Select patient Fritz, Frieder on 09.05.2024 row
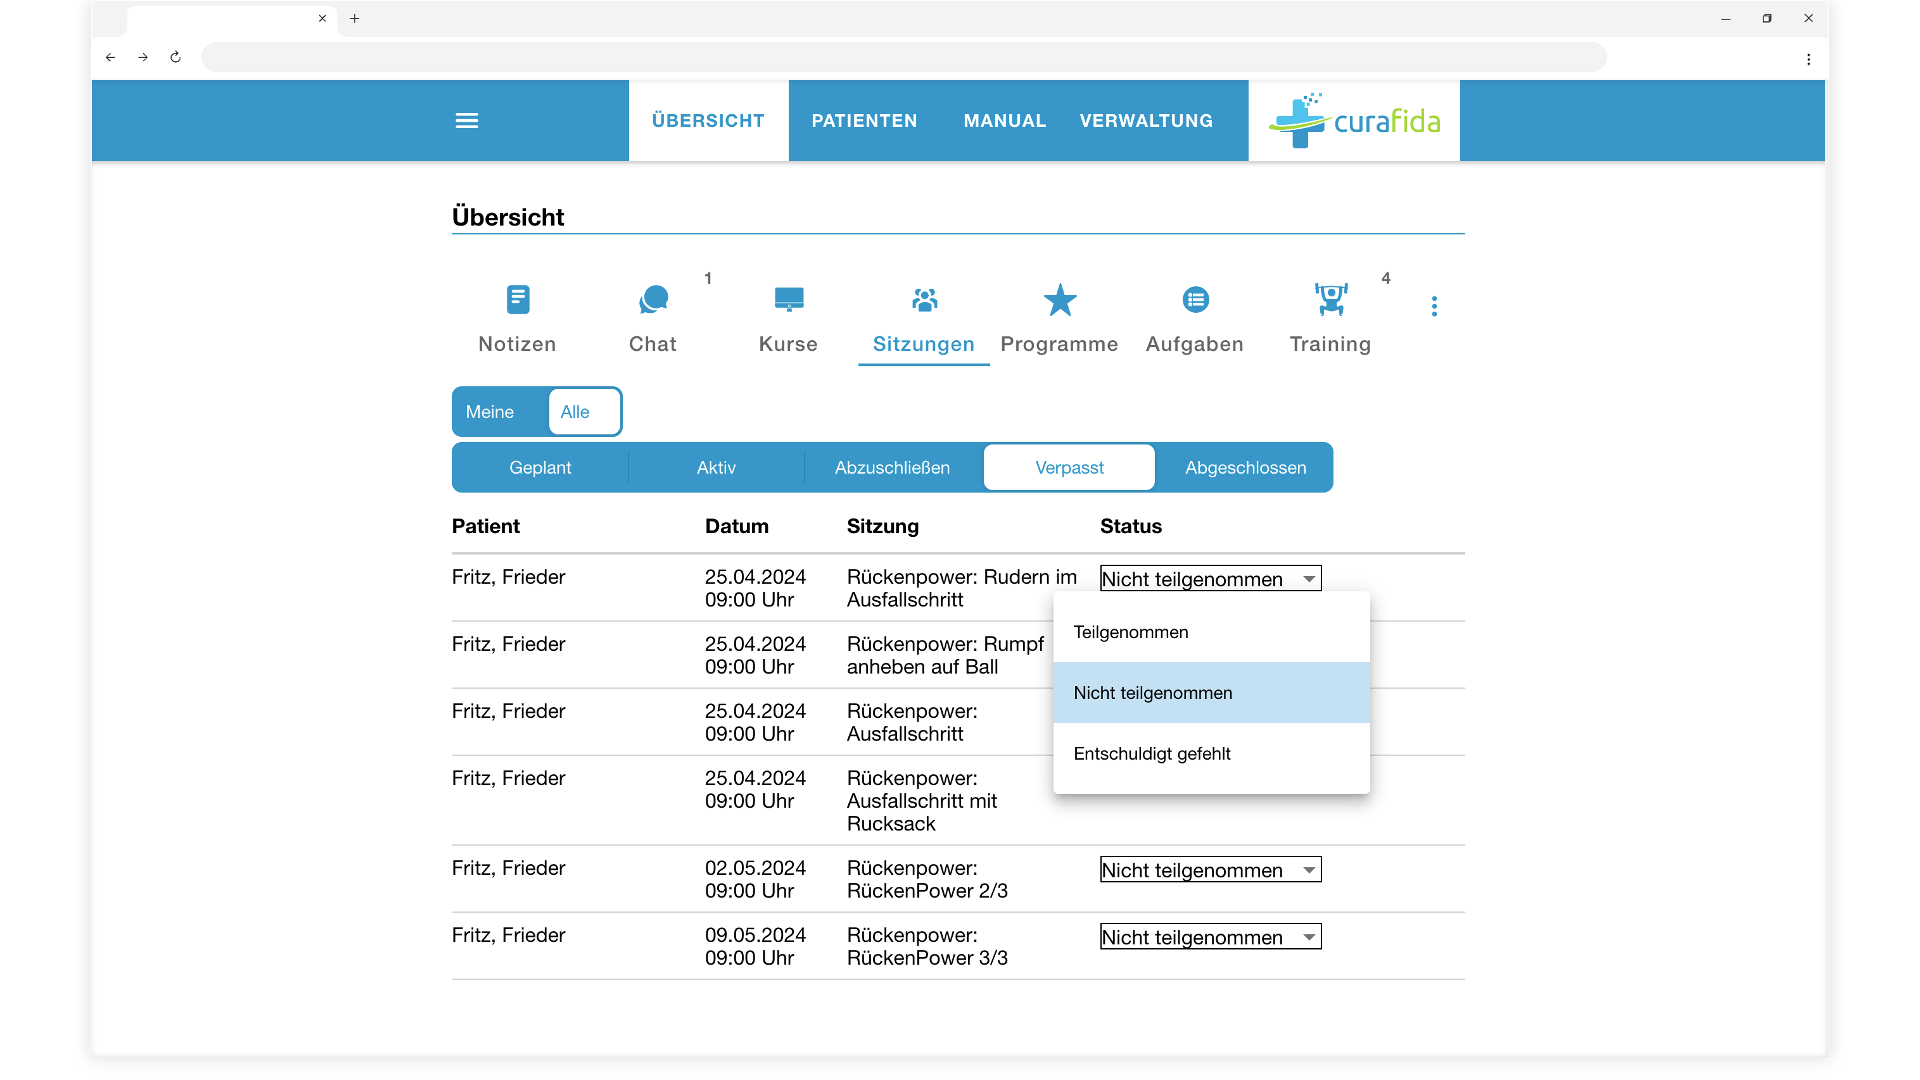This screenshot has height=1080, width=1920. click(x=508, y=935)
